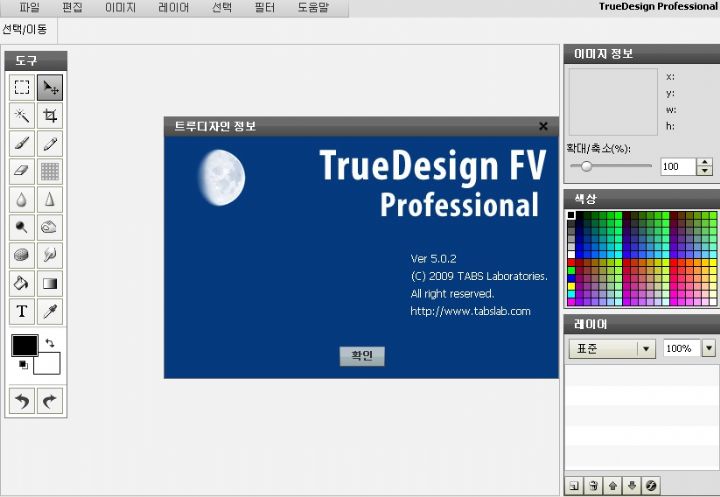Open the 필터 menu

[x=265, y=7]
